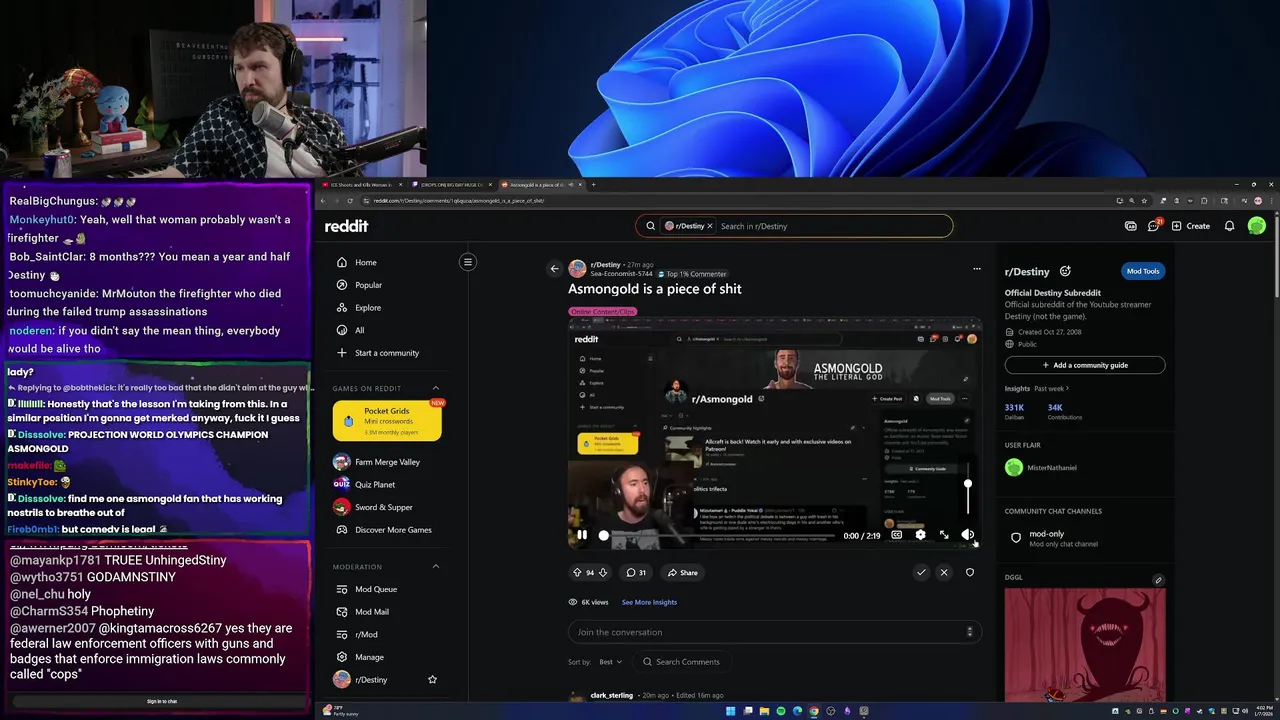Open See More Insights link
1280x720 pixels.
coord(649,602)
